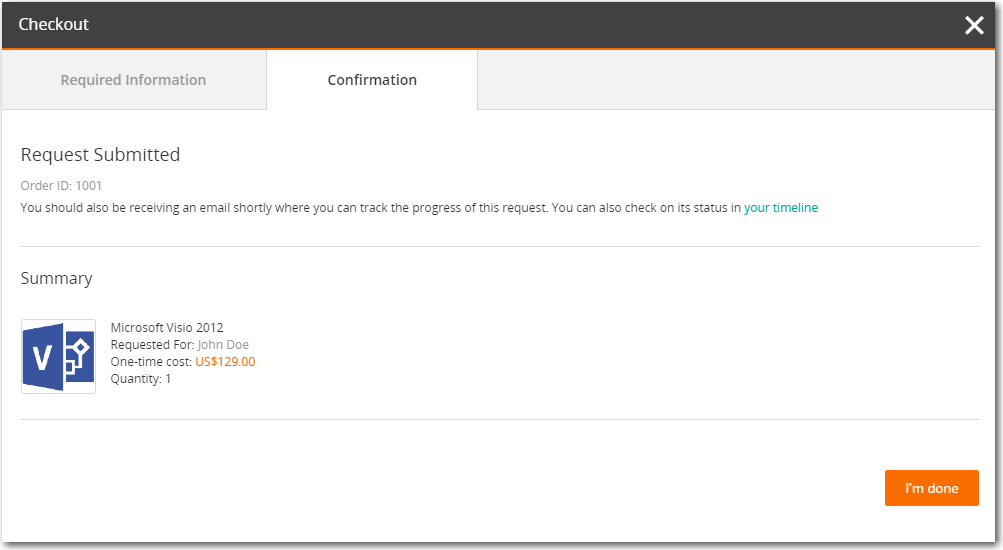This screenshot has height=550, width=1003.
Task: Click the US$129.00 price value
Action: coord(225,362)
